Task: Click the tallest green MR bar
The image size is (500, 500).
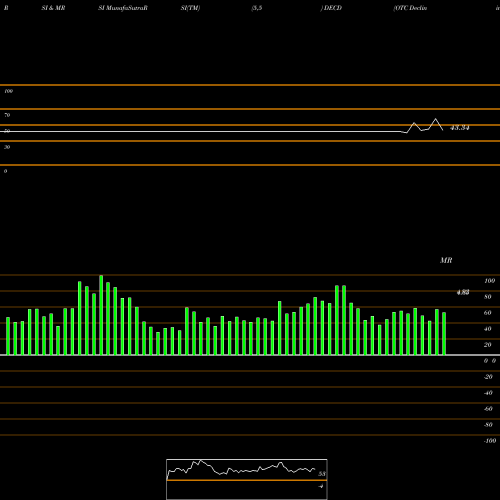Action: 101,315
